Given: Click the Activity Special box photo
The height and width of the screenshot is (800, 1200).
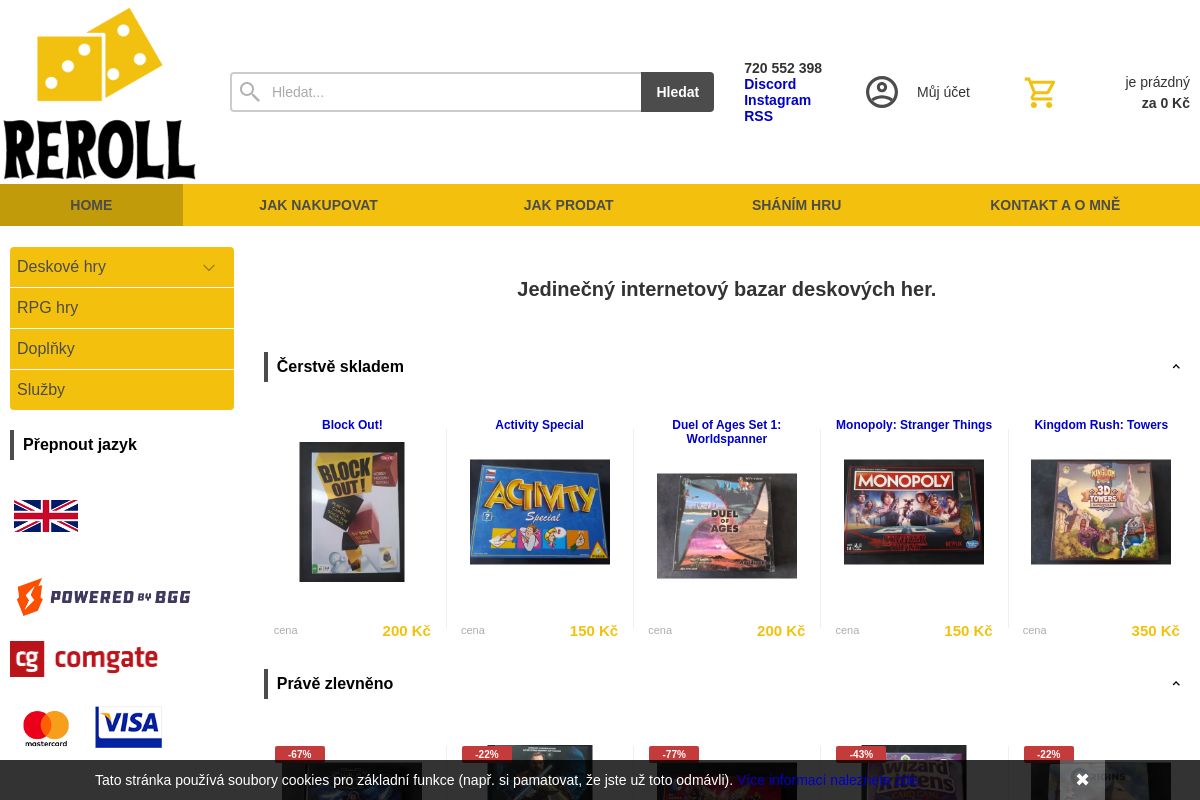Looking at the screenshot, I should pos(540,512).
